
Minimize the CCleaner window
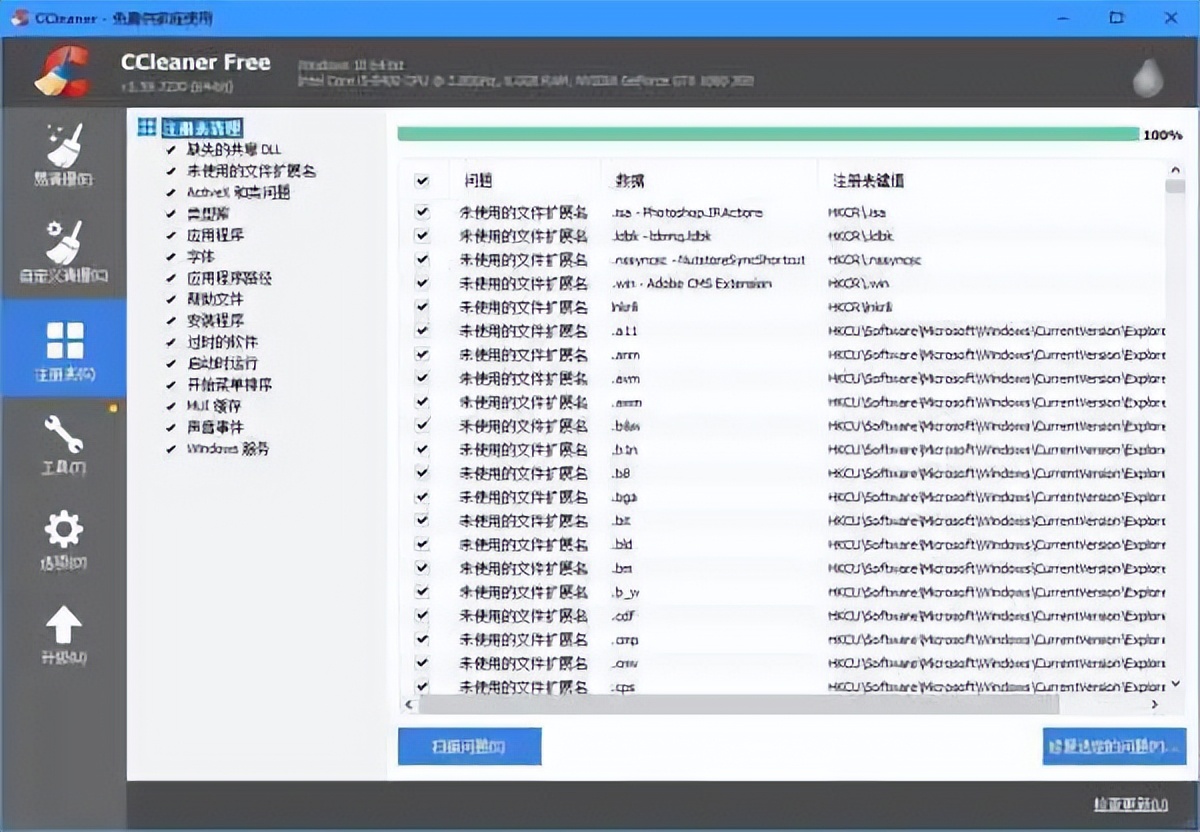(1062, 17)
